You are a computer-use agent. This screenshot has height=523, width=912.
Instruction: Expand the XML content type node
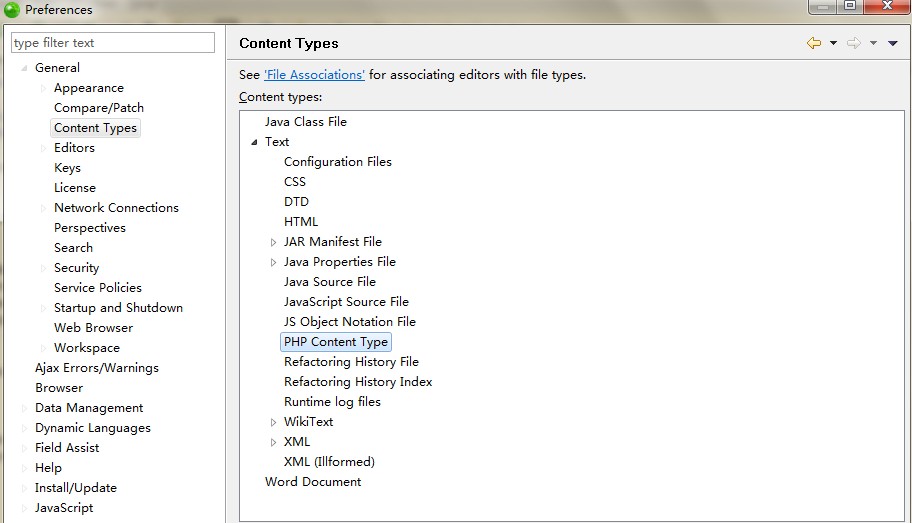273,442
